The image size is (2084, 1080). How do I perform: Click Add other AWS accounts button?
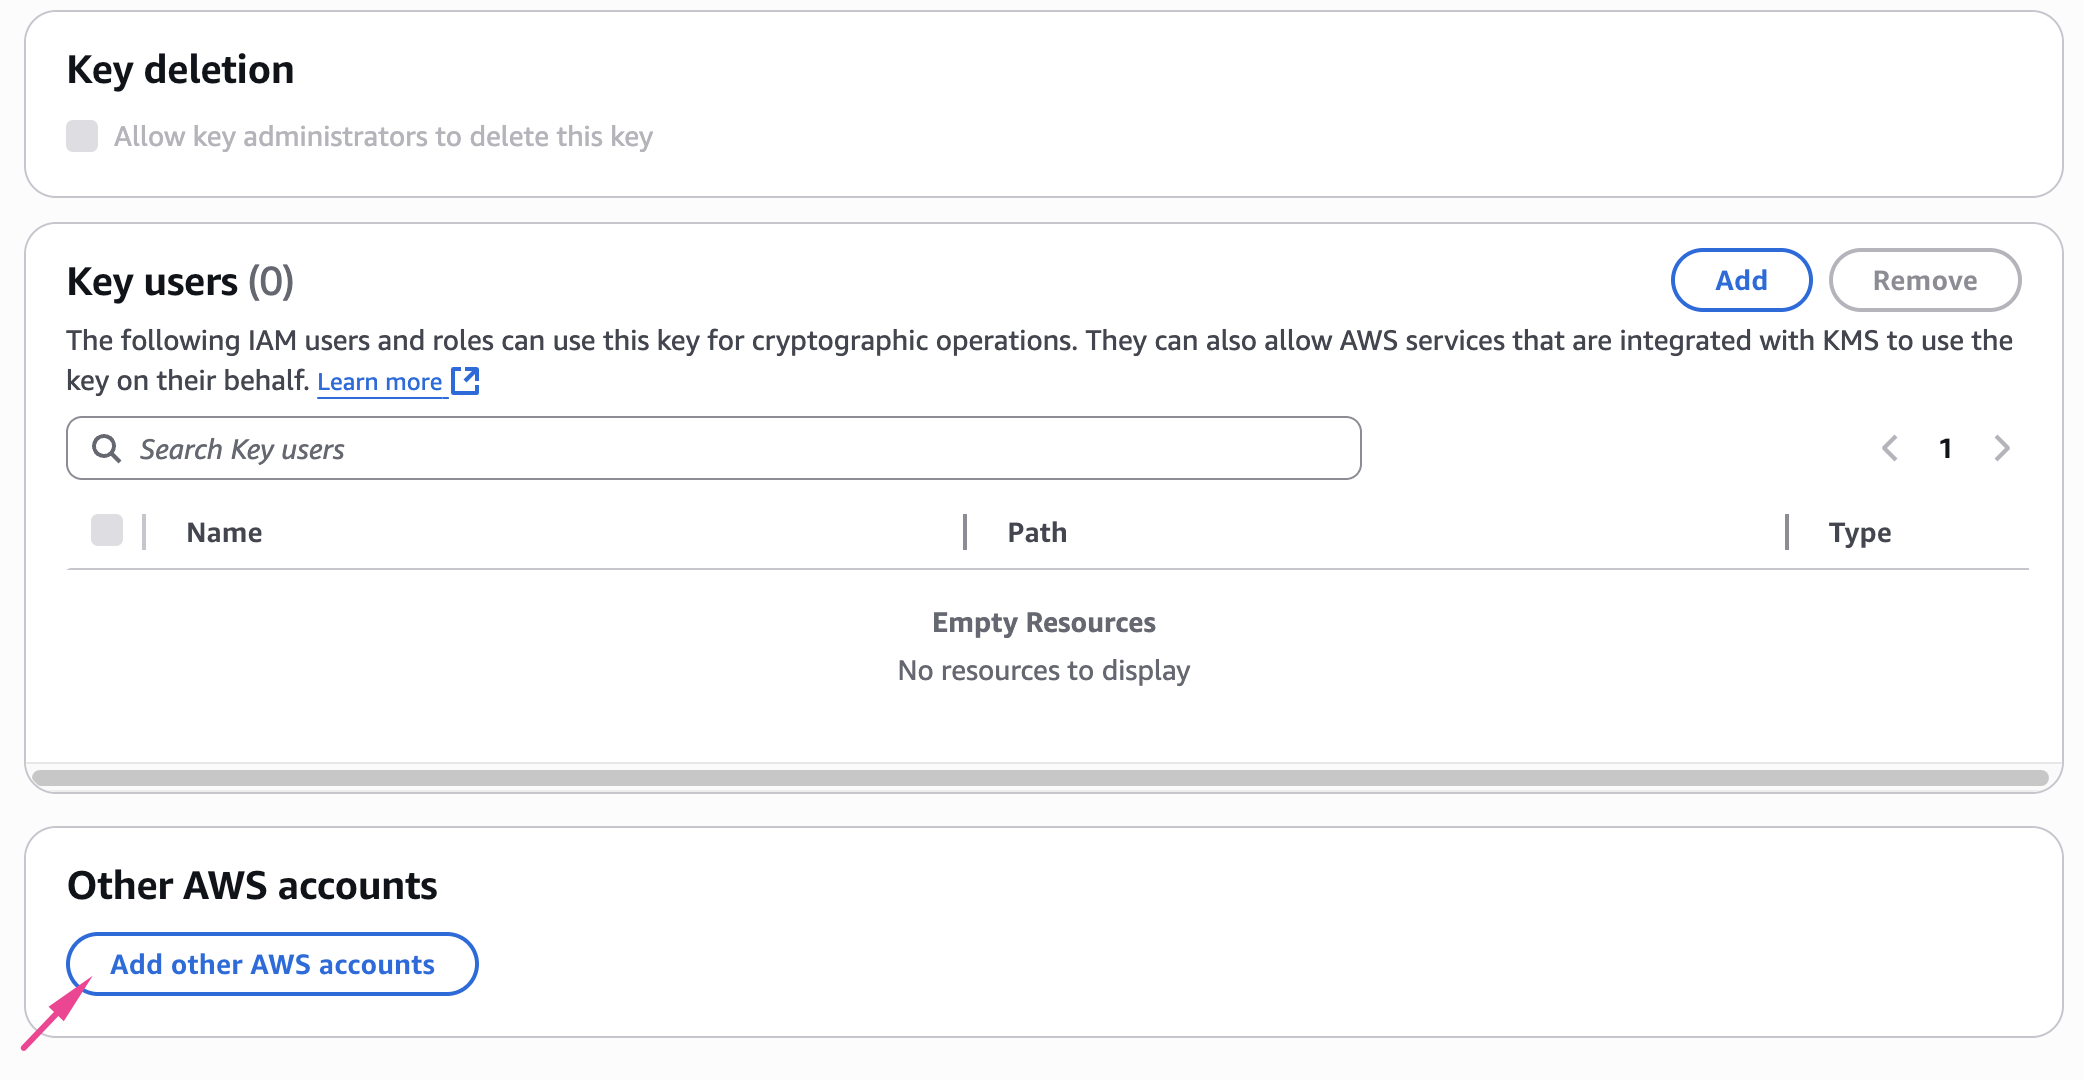[x=272, y=964]
